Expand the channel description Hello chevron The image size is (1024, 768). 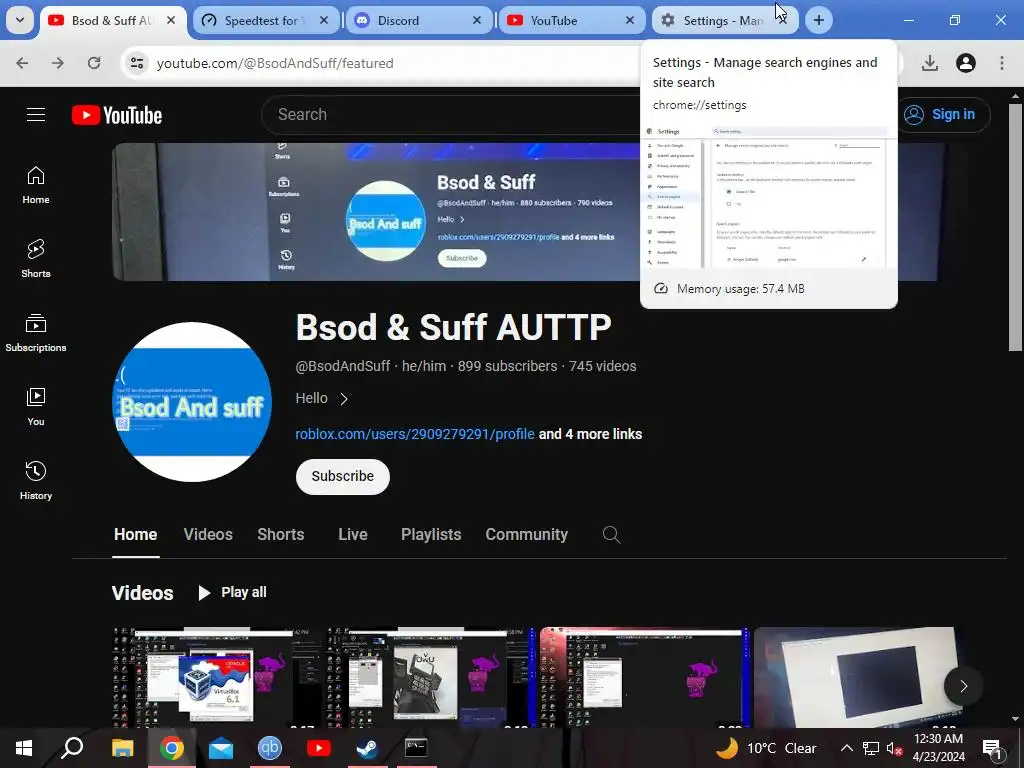(x=344, y=398)
